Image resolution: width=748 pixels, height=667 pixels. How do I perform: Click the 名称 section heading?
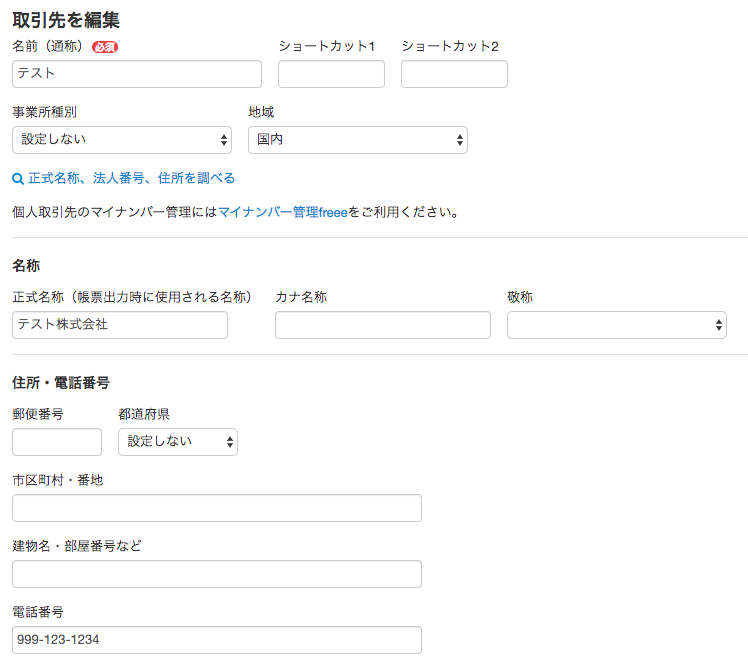26,266
